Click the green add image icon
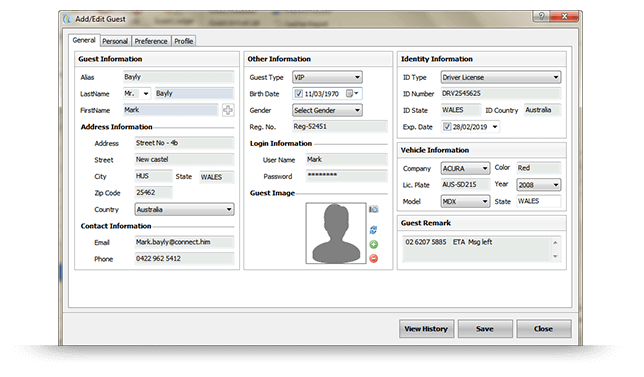644x377 pixels. [x=373, y=244]
